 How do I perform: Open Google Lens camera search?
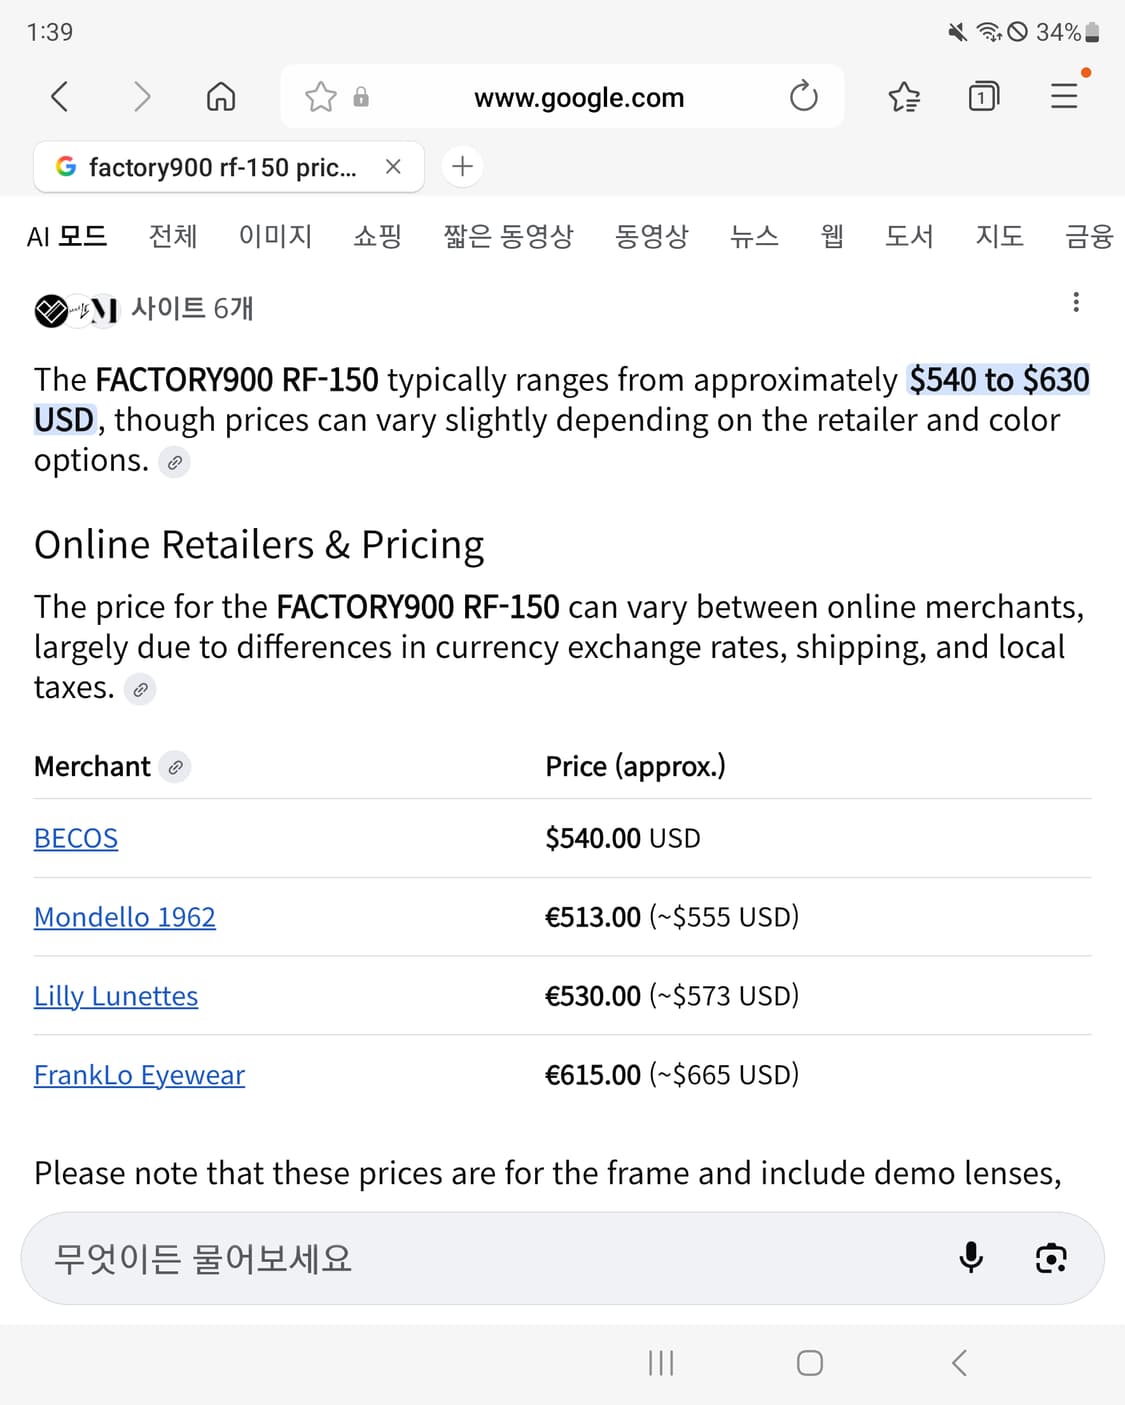pos(1049,1258)
